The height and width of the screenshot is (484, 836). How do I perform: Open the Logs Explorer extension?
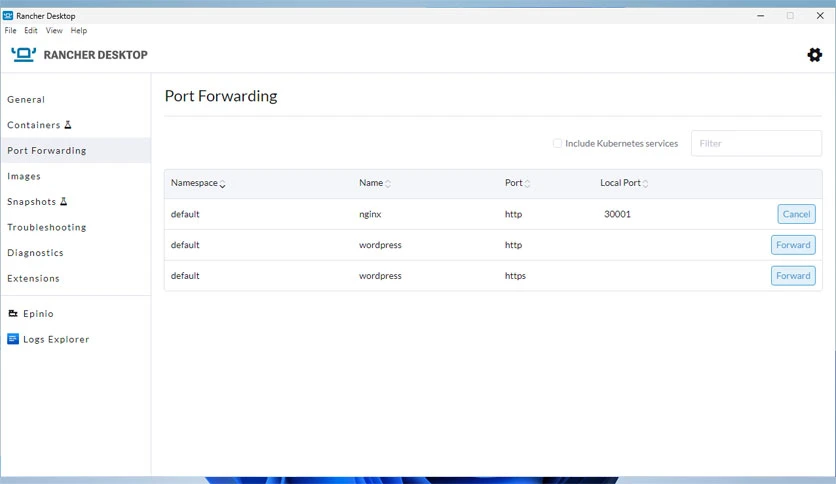[76, 339]
